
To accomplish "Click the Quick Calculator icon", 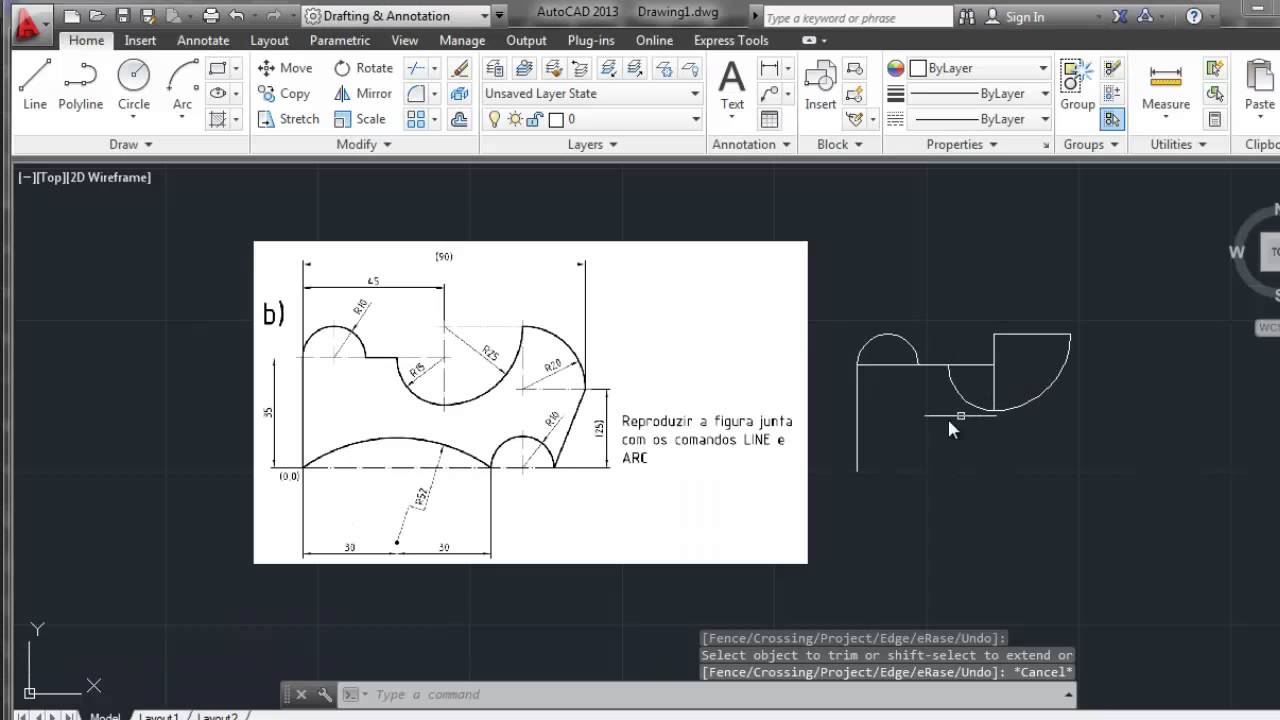I will click(1215, 119).
